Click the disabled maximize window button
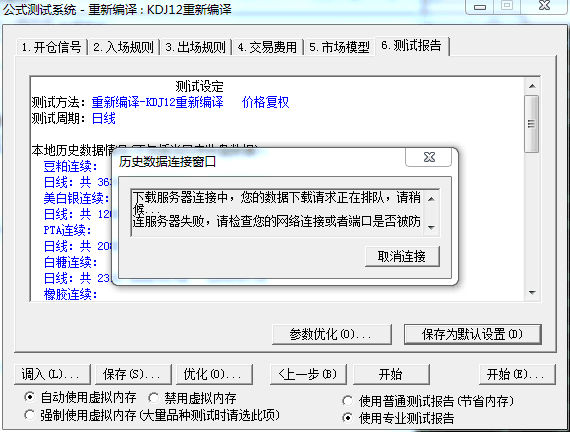 click(507, 6)
